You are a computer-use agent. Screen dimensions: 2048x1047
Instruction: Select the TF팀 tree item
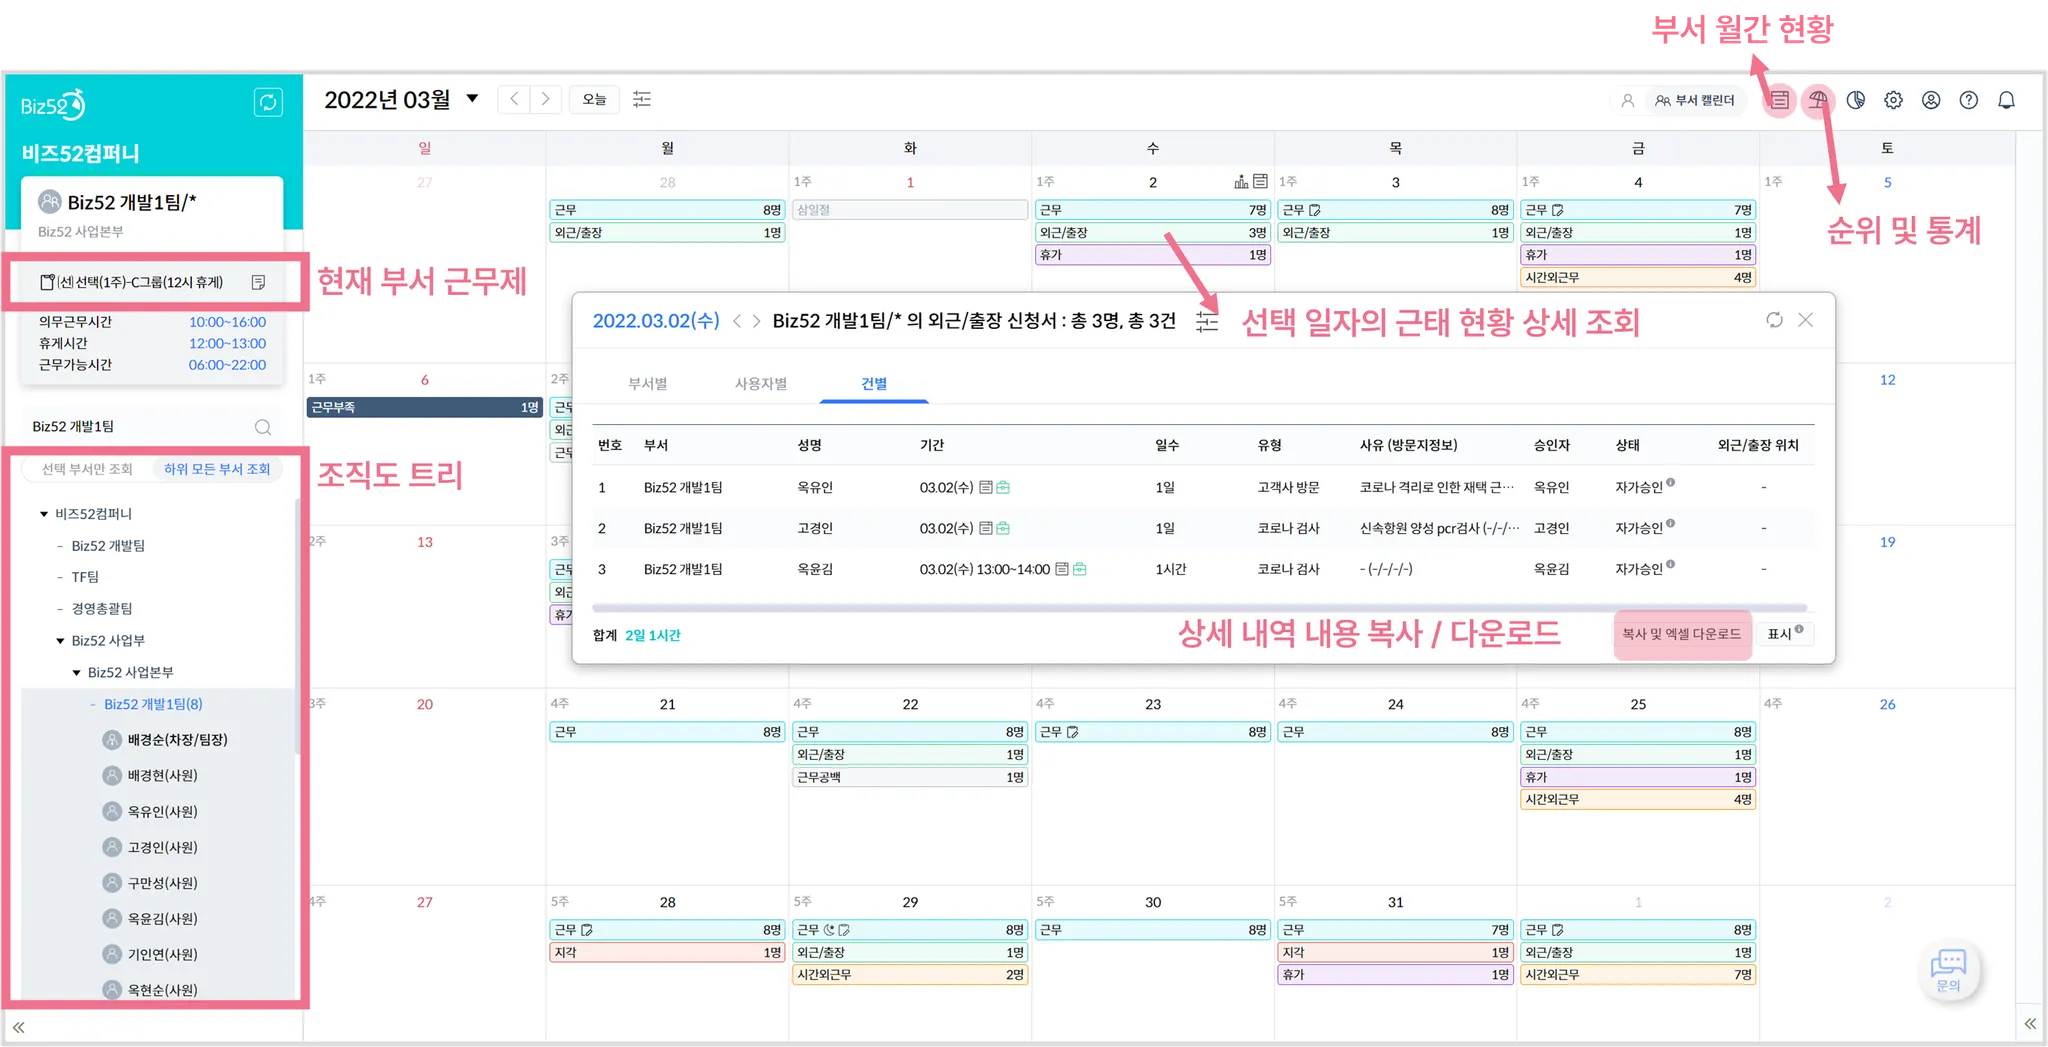click(x=85, y=577)
